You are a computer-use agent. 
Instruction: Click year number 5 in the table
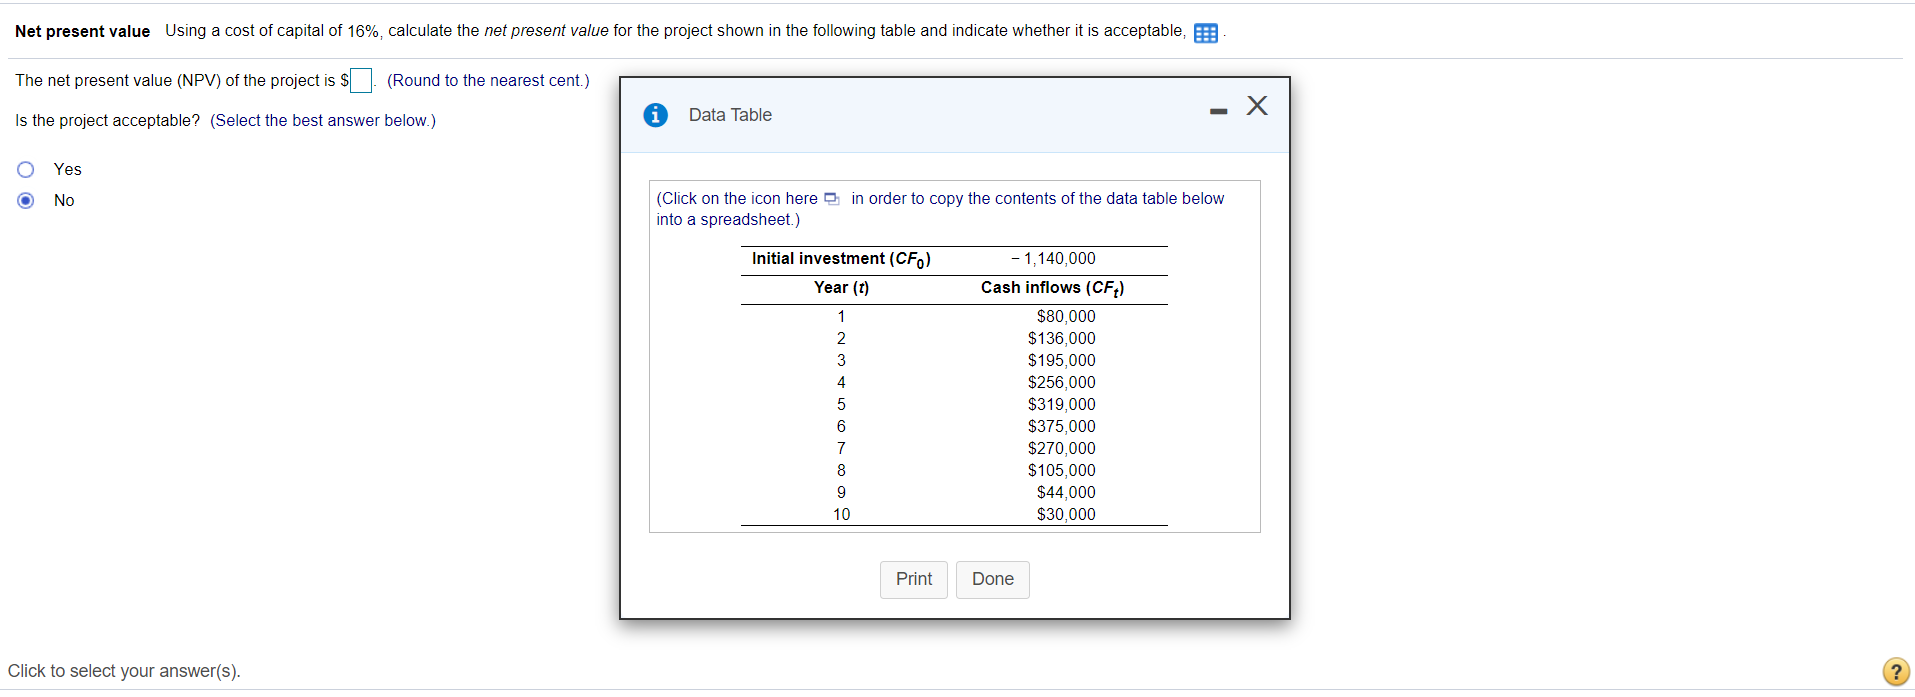tap(841, 404)
